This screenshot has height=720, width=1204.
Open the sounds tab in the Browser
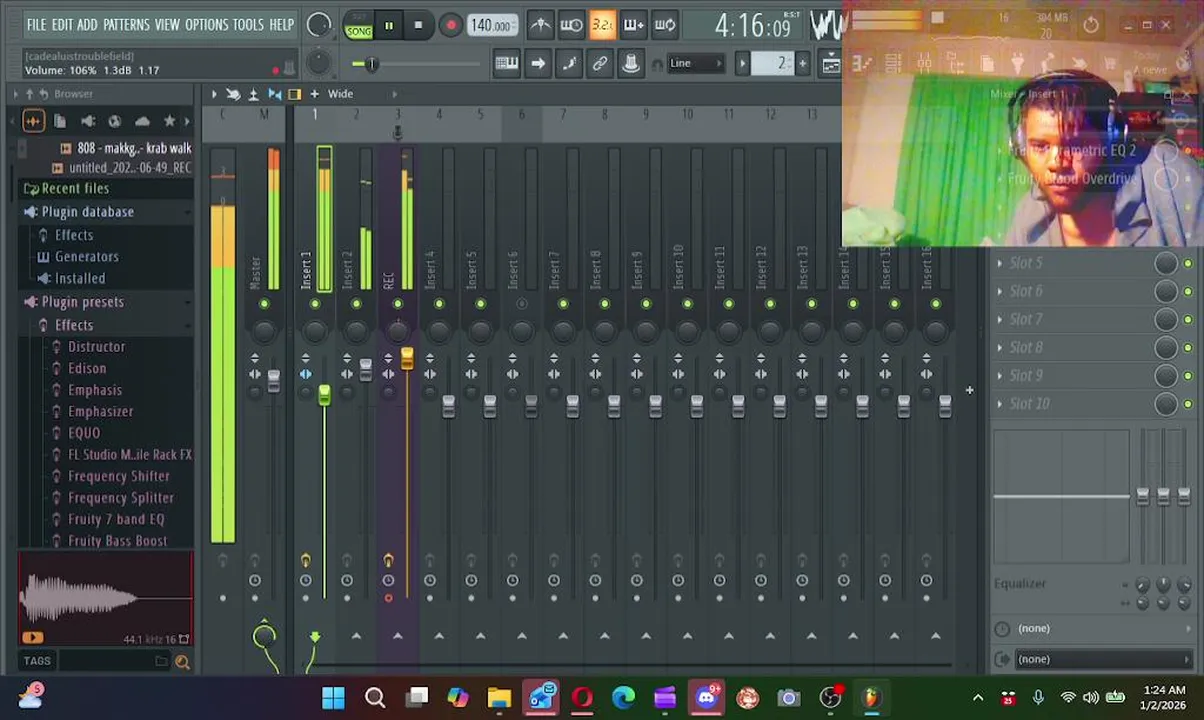tap(33, 121)
